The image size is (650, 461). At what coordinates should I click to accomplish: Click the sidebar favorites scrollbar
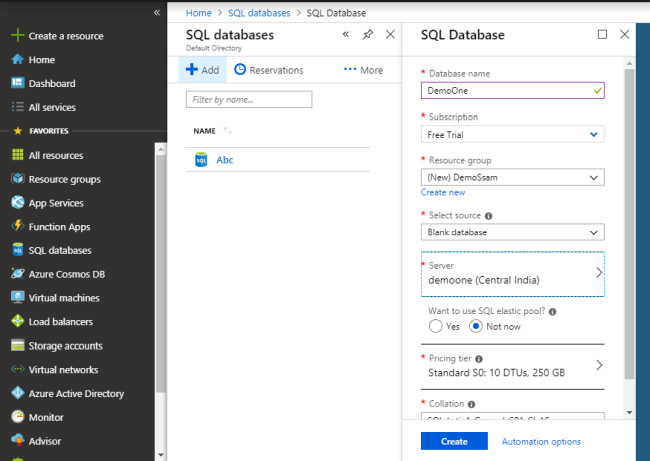coord(160,274)
